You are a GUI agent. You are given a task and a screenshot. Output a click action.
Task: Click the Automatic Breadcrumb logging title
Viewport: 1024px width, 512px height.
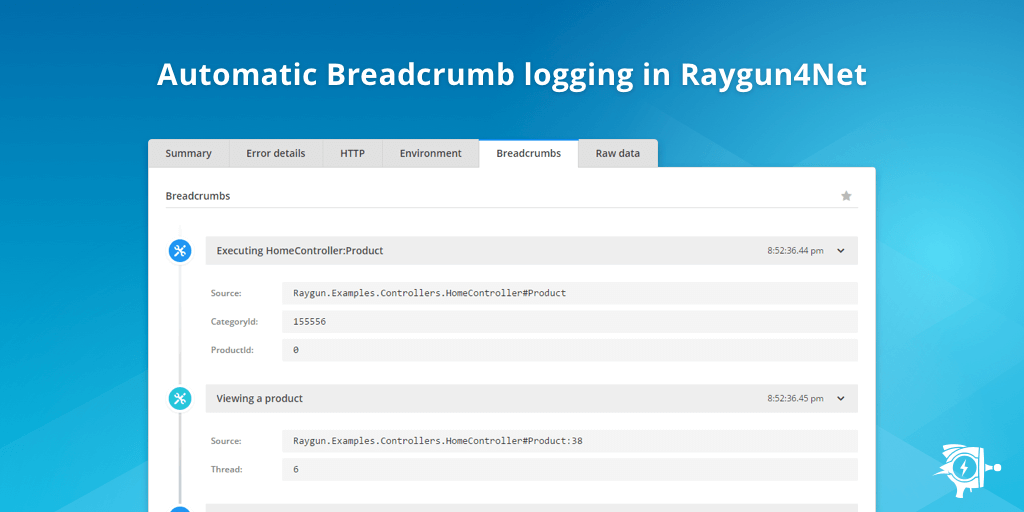coord(512,74)
